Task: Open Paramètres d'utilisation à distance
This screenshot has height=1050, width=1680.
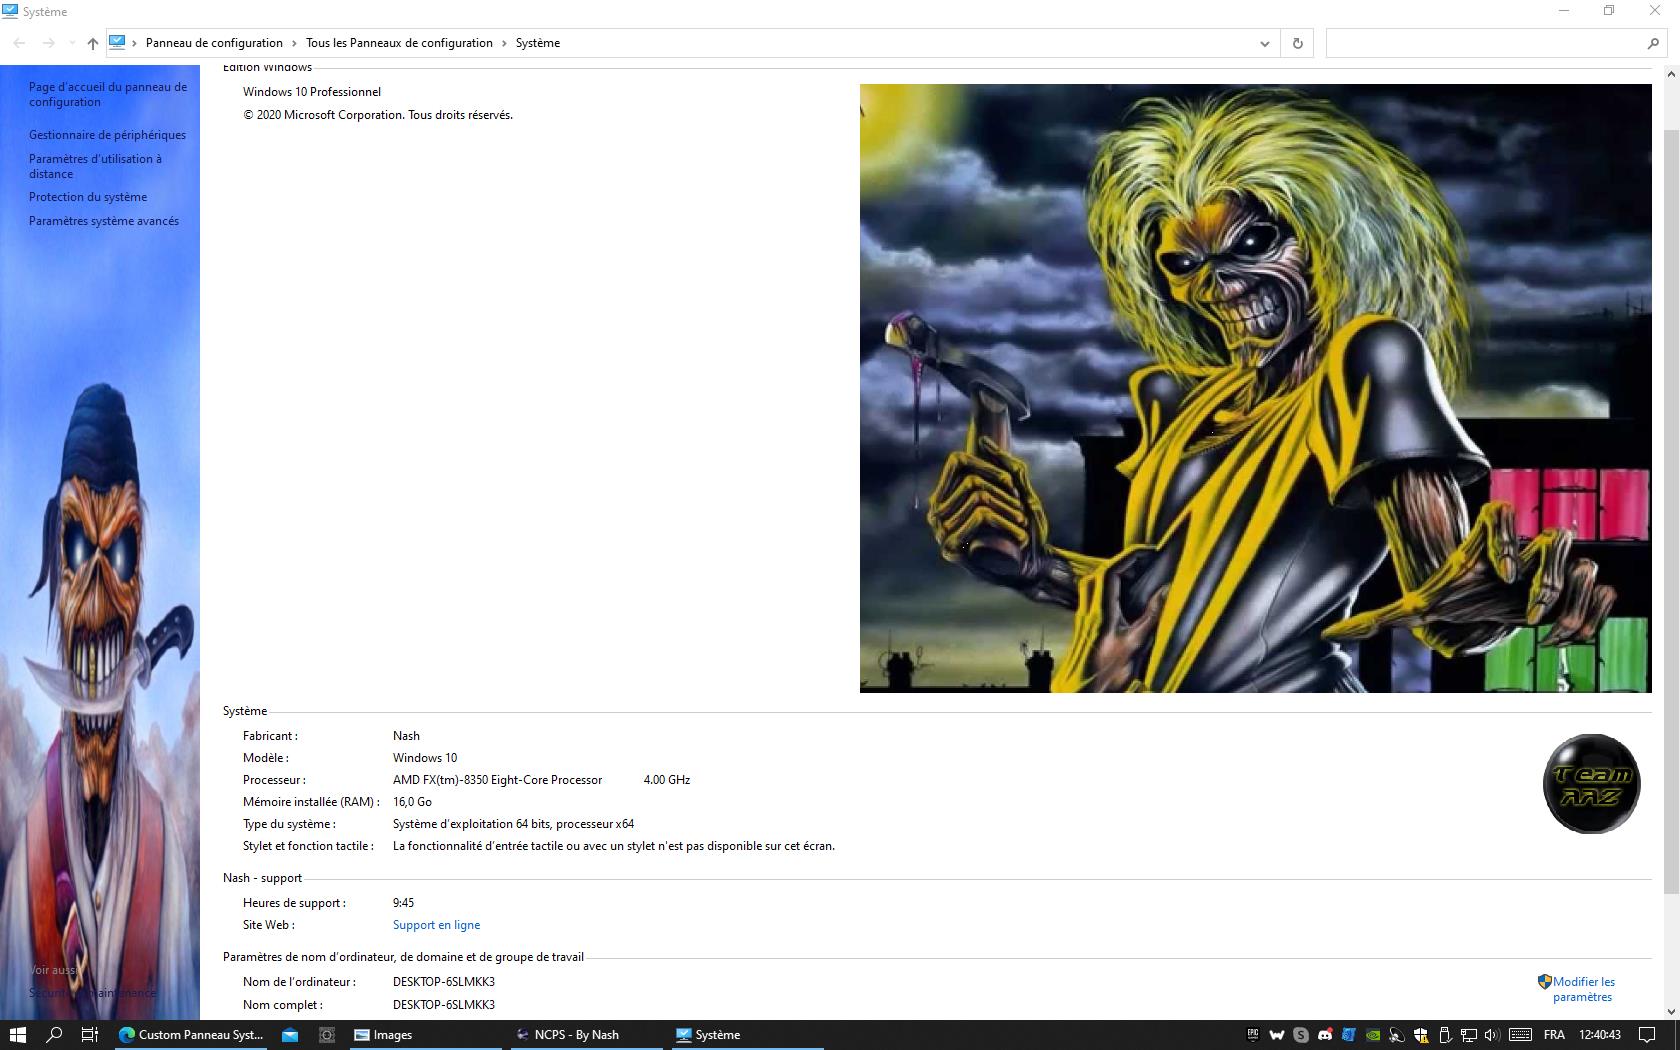Action: point(95,166)
